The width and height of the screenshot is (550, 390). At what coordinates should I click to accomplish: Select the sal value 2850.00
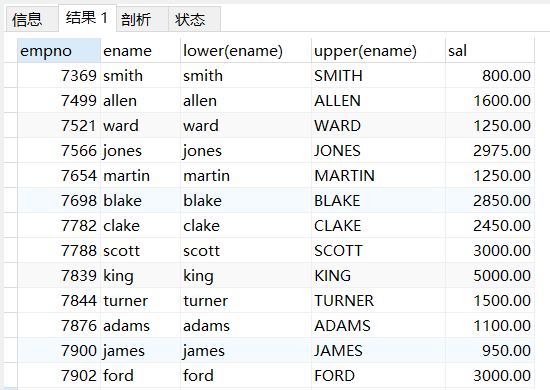pyautogui.click(x=490, y=201)
